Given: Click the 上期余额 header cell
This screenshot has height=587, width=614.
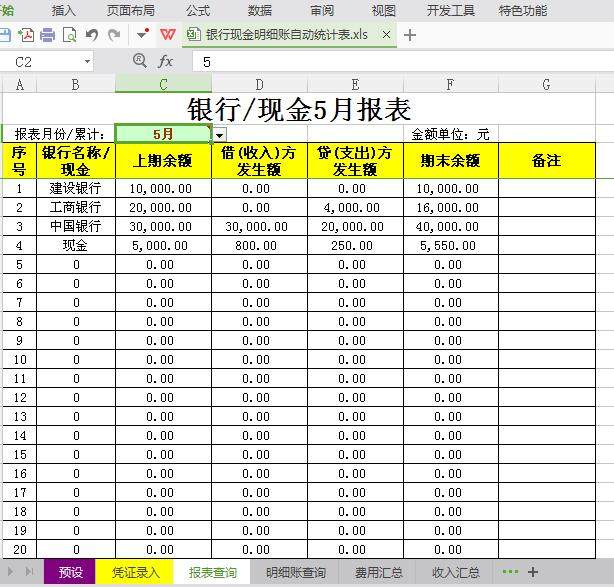Looking at the screenshot, I should coord(163,161).
